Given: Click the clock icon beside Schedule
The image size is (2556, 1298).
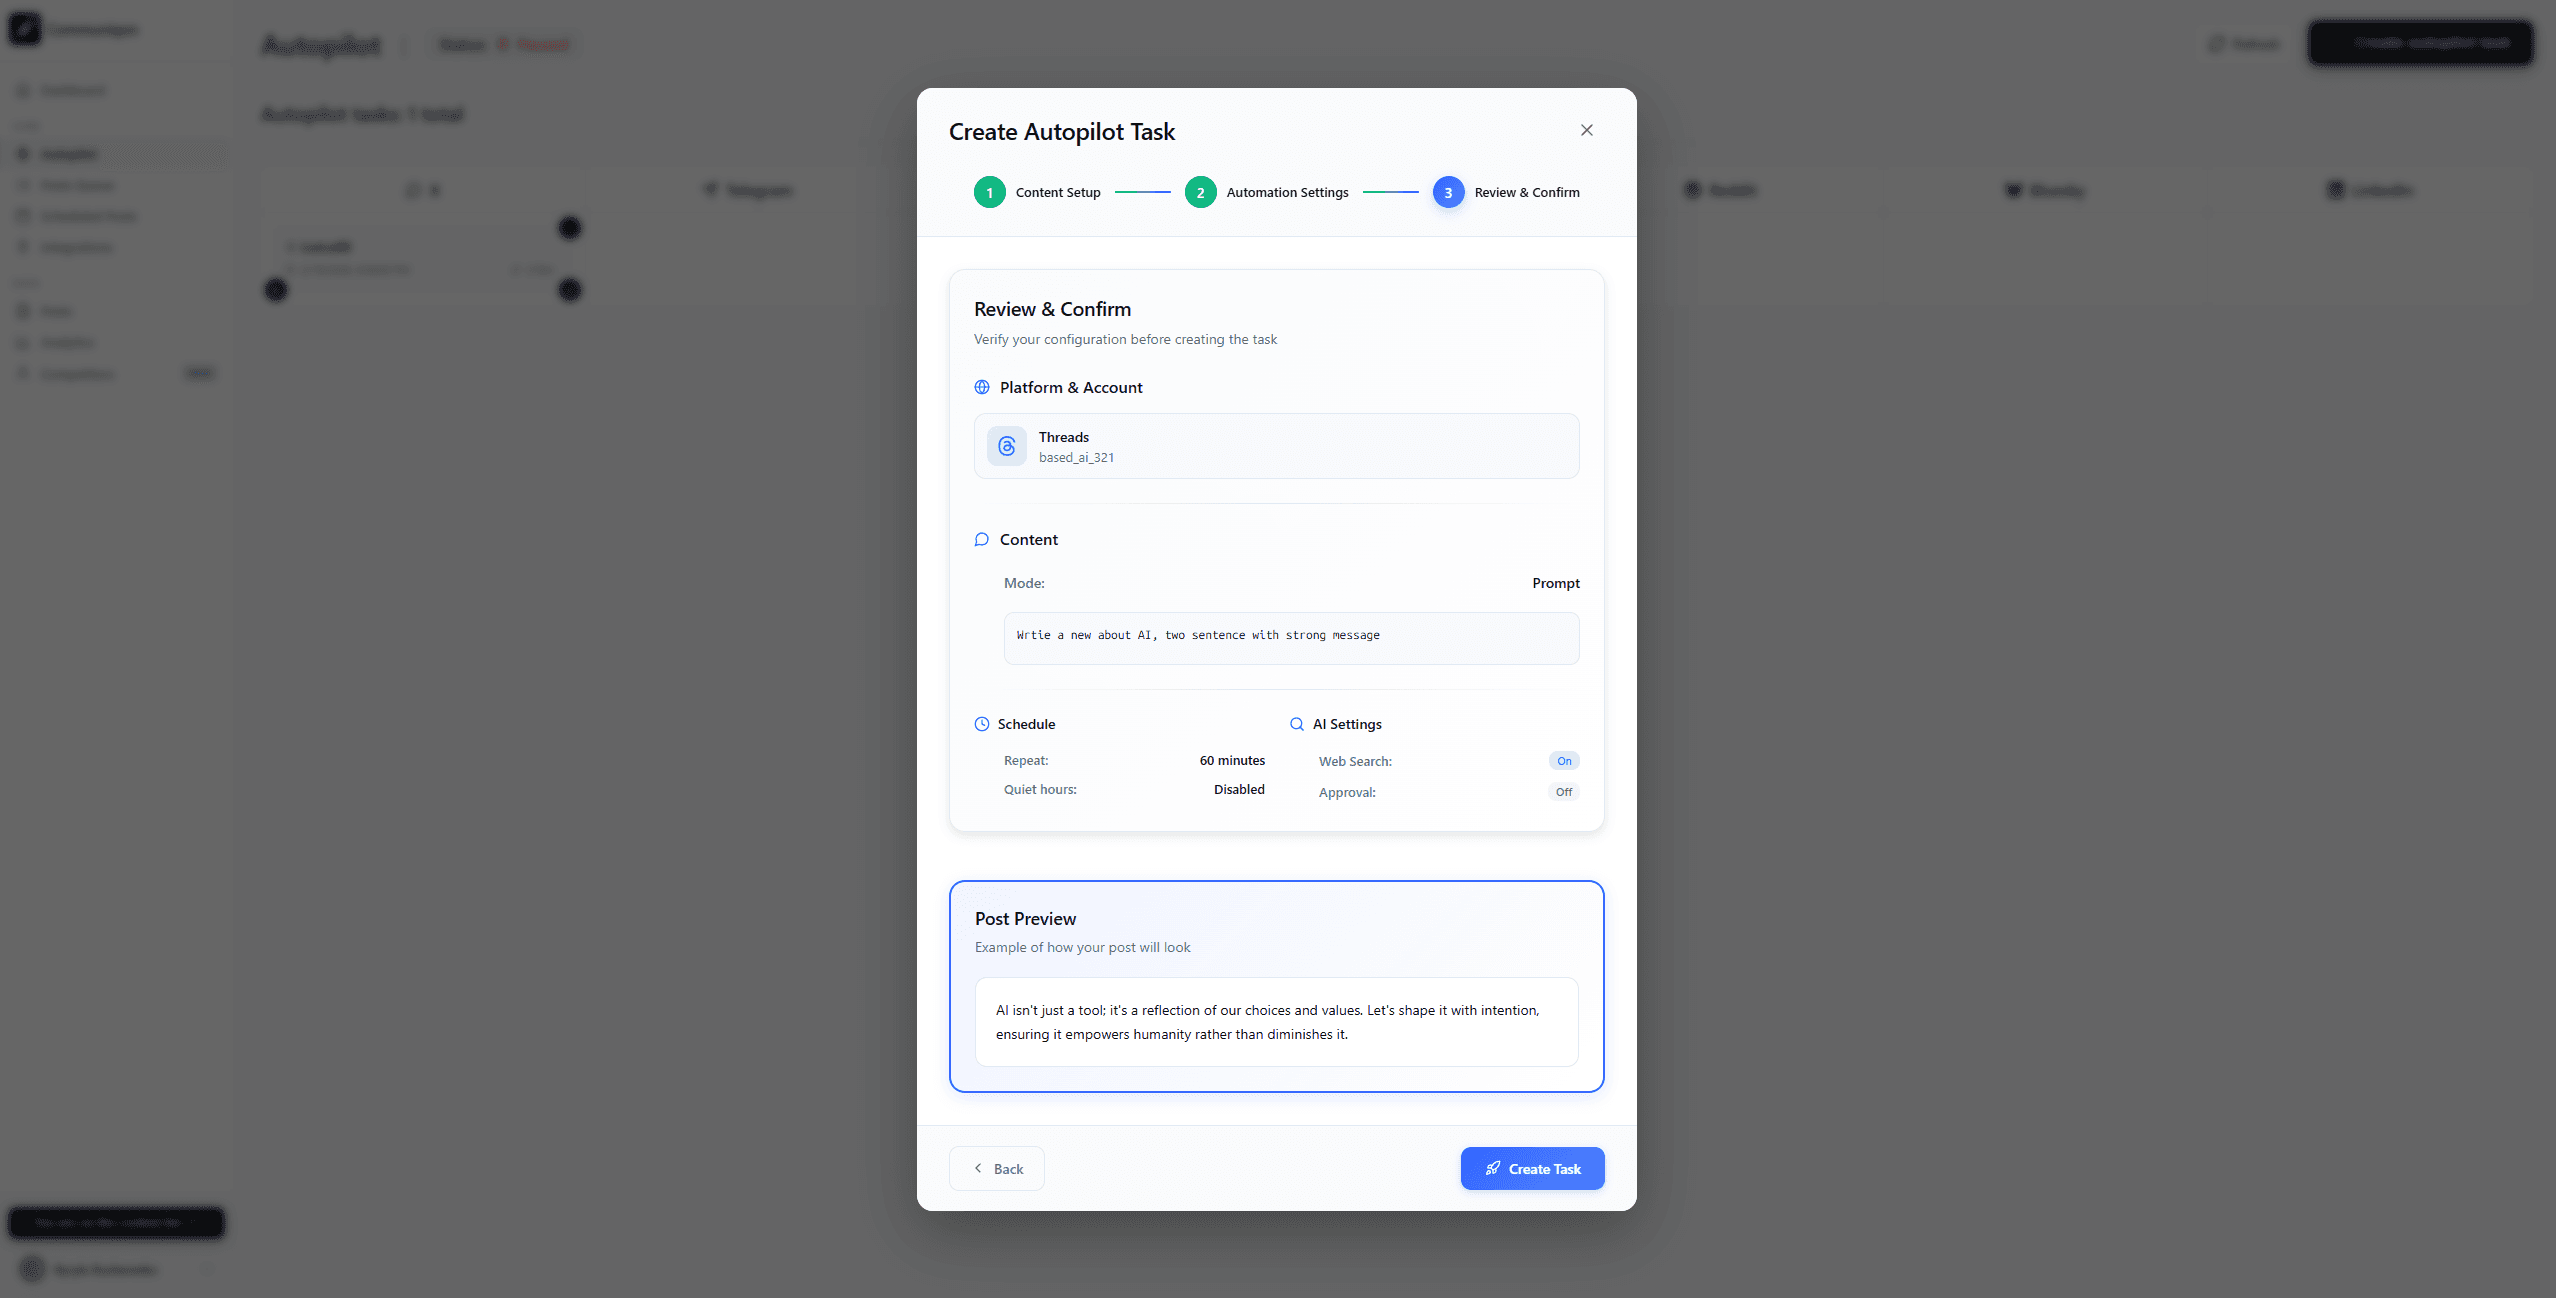Looking at the screenshot, I should point(981,723).
